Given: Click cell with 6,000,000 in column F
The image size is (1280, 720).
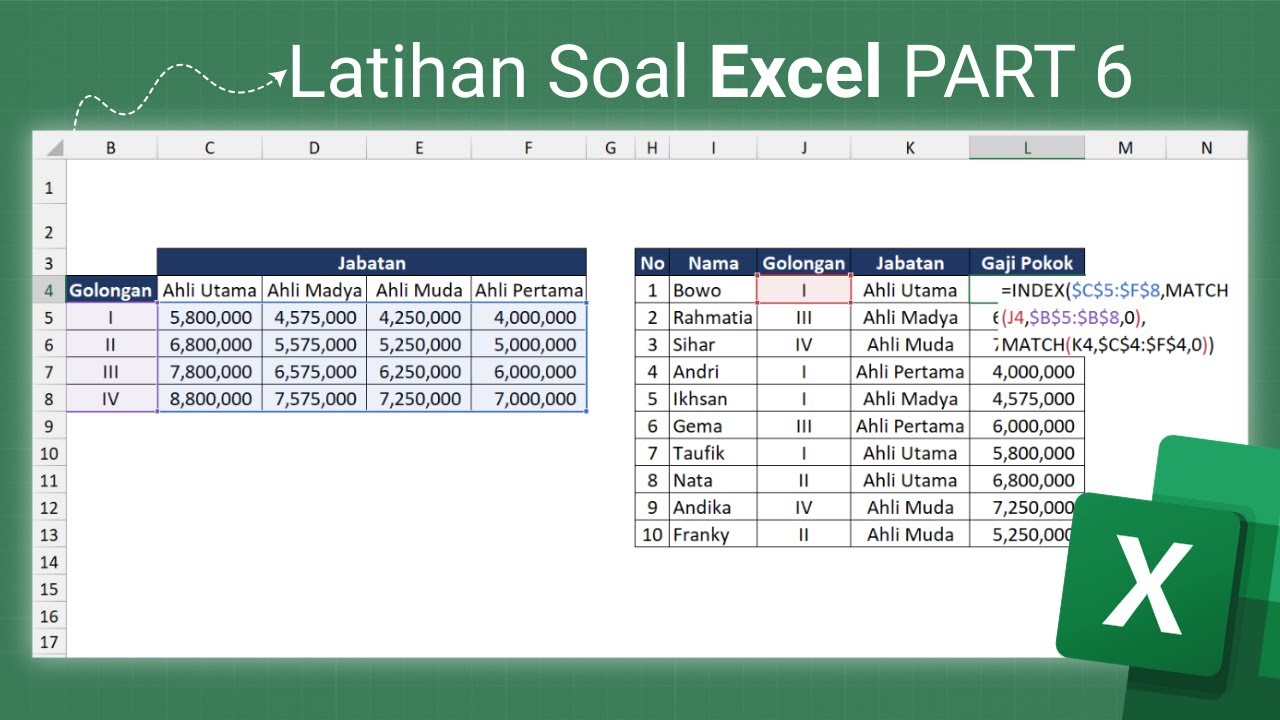Looking at the screenshot, I should click(529, 372).
